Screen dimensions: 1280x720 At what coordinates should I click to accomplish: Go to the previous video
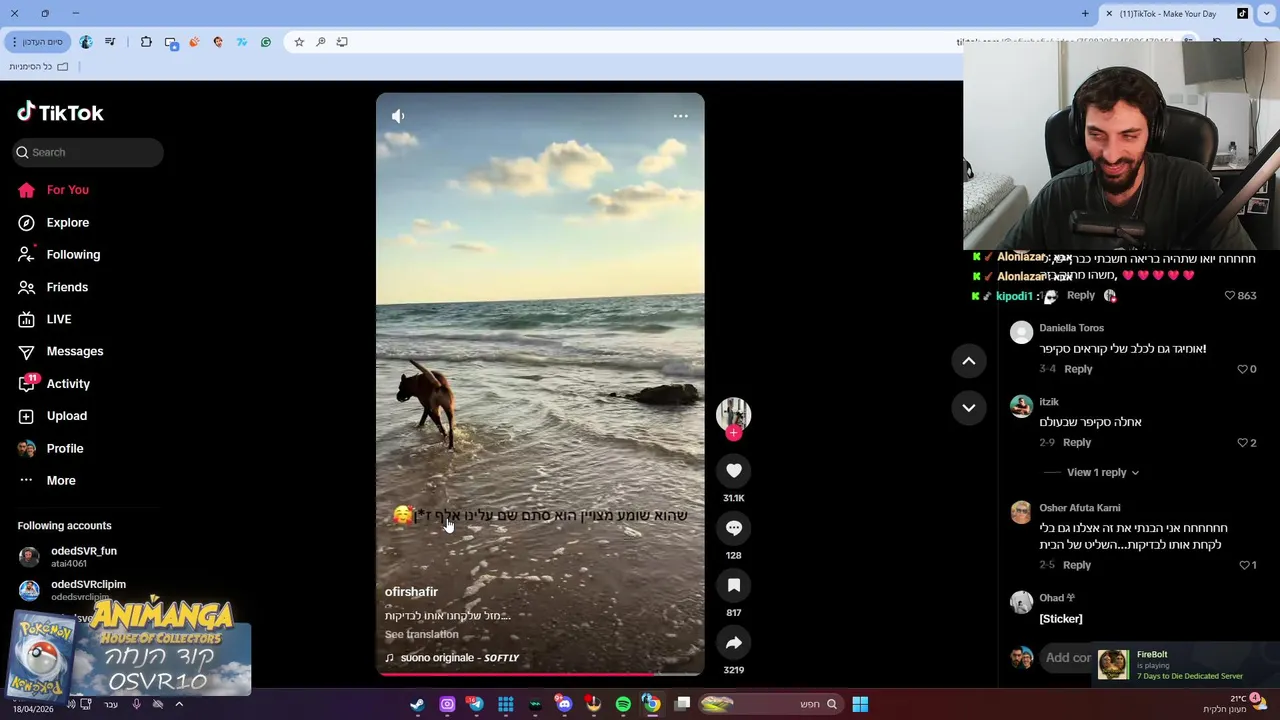969,361
